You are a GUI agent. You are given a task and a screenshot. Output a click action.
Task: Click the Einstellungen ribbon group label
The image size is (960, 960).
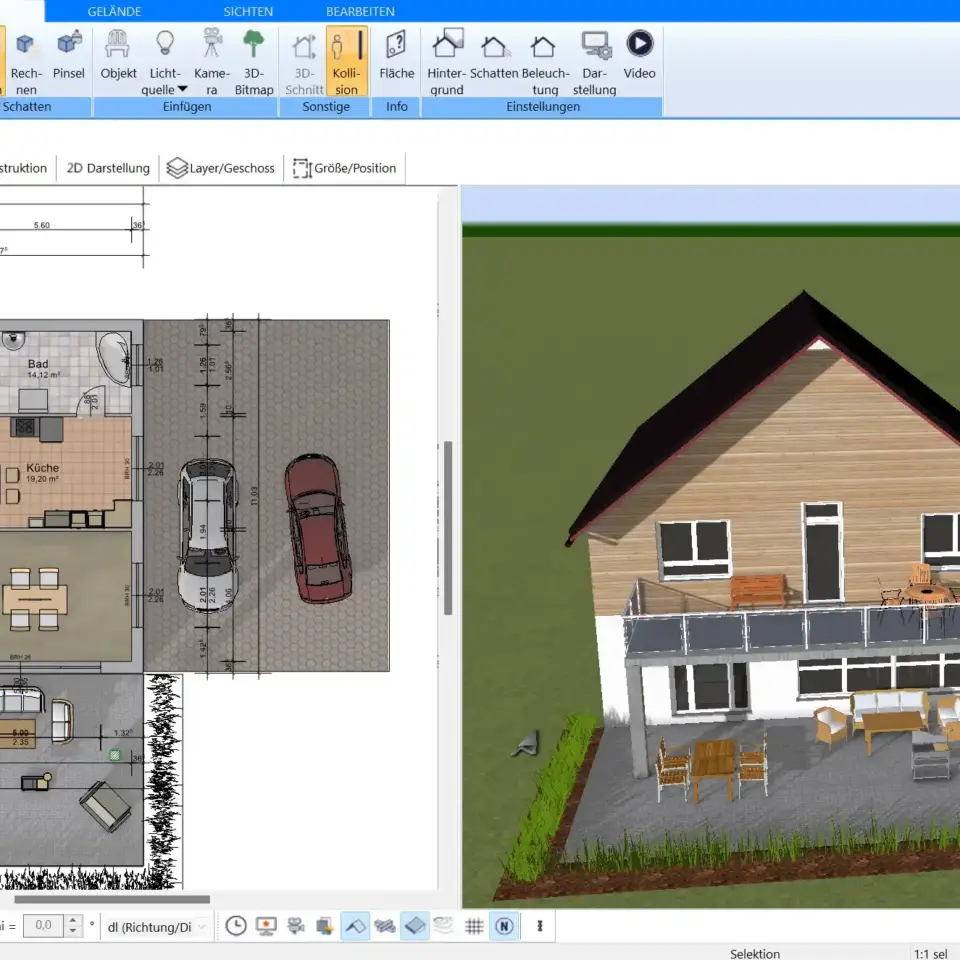tap(543, 107)
